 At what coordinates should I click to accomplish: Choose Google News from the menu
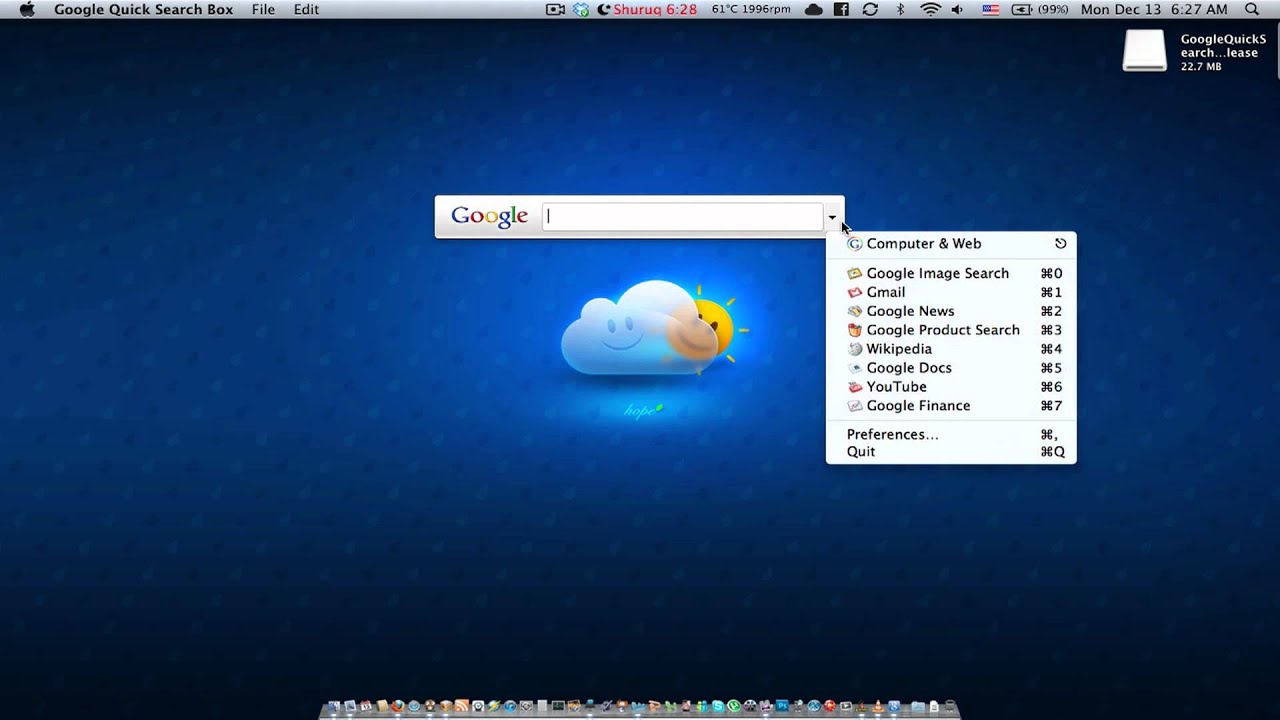(x=951, y=311)
